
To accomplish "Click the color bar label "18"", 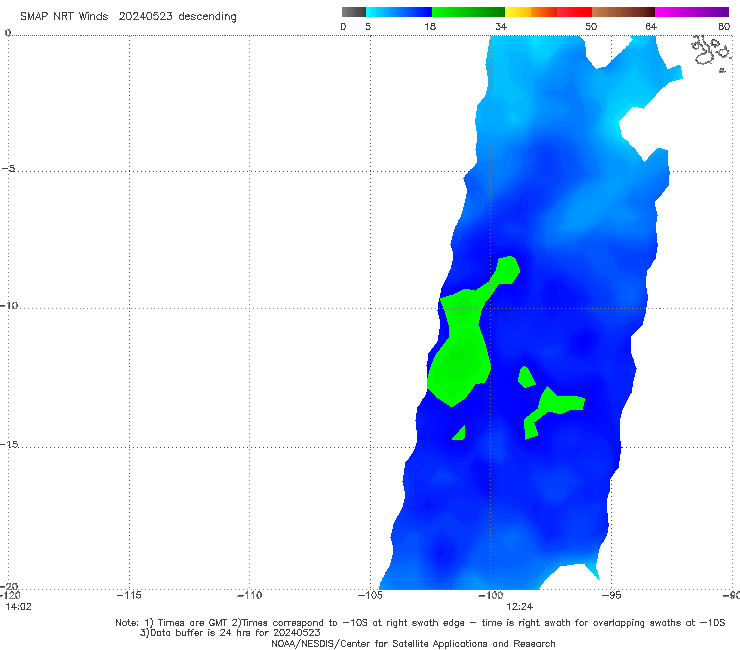I will point(430,26).
